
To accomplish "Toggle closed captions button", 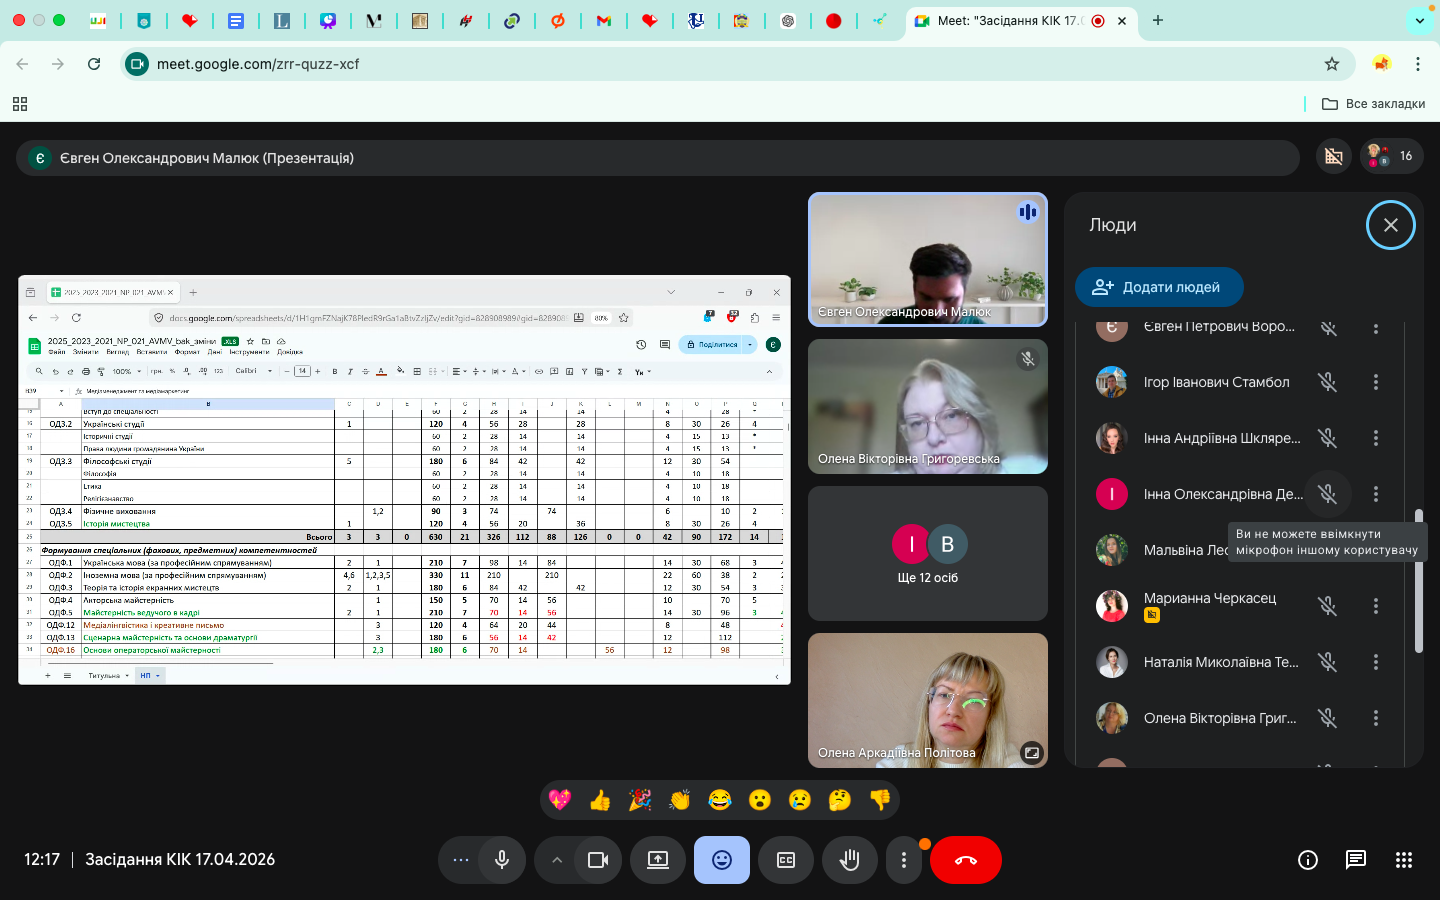I will coord(786,860).
